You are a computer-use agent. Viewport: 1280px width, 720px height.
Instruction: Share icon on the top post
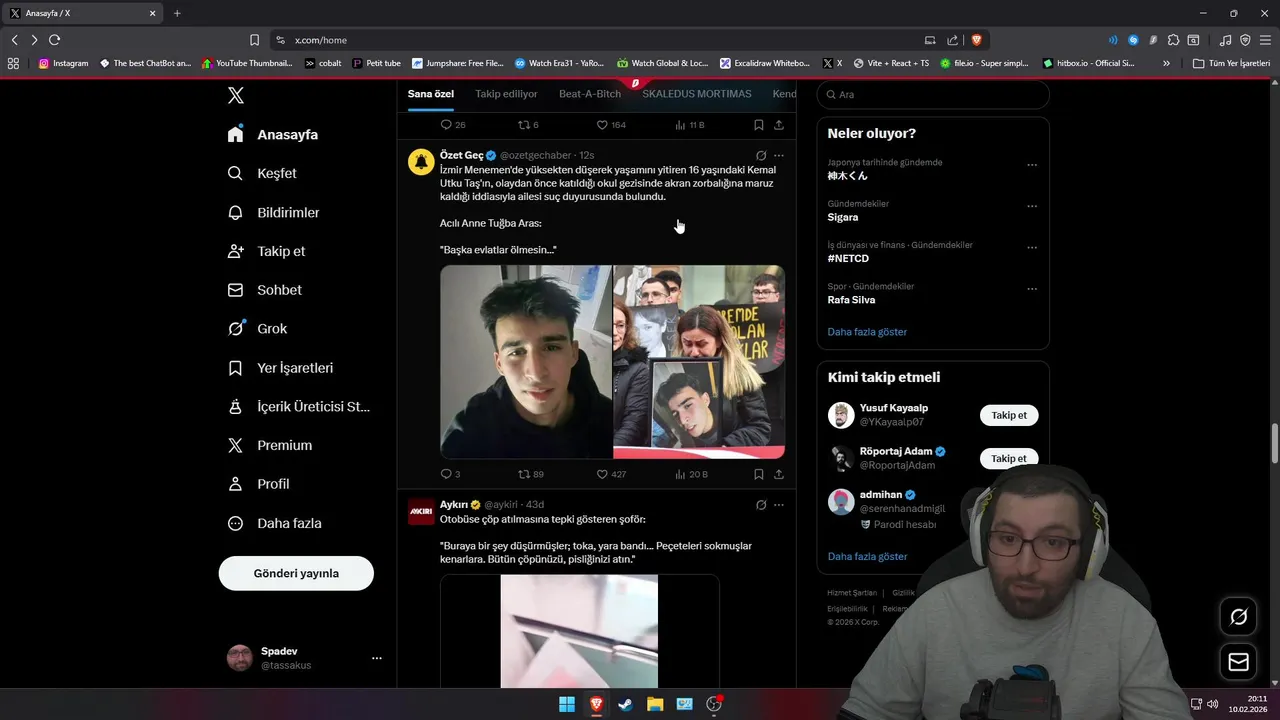[779, 125]
